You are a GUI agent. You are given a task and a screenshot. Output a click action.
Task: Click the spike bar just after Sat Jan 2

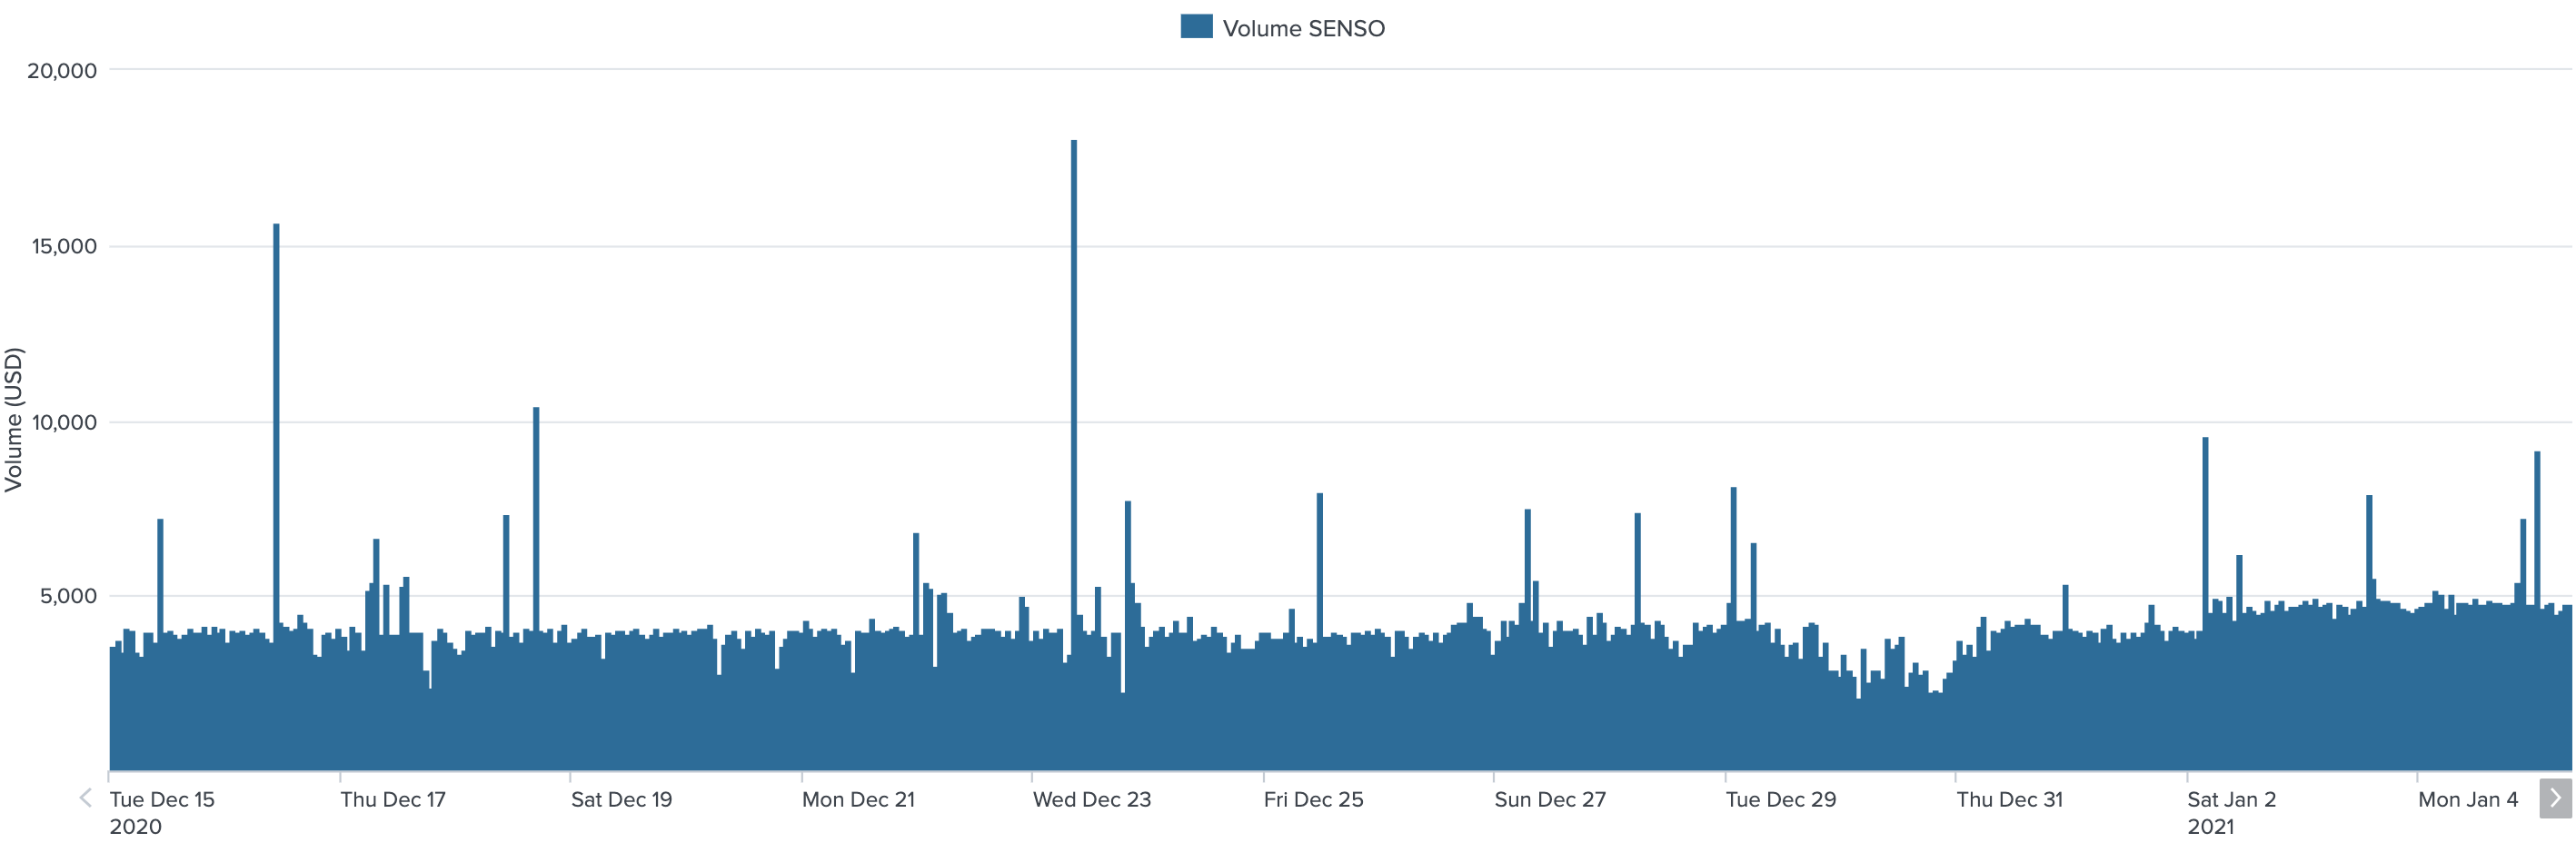(x=2205, y=603)
